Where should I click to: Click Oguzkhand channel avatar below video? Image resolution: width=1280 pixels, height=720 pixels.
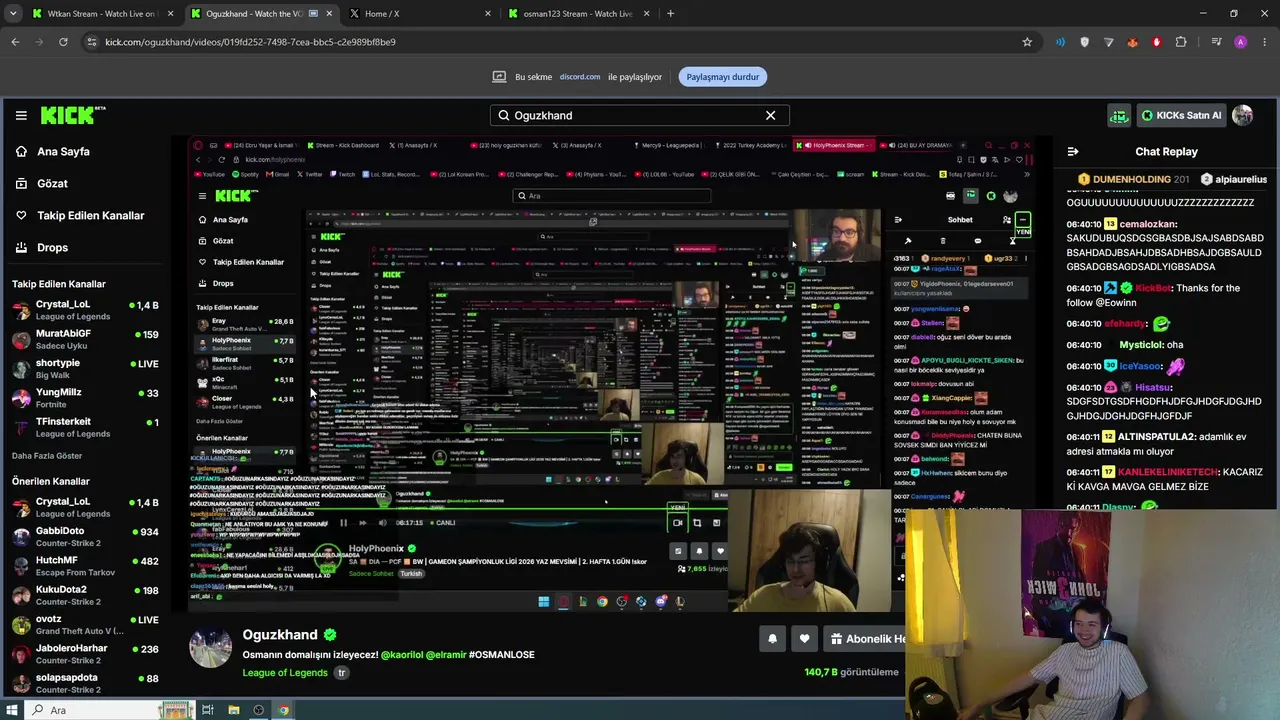point(210,647)
